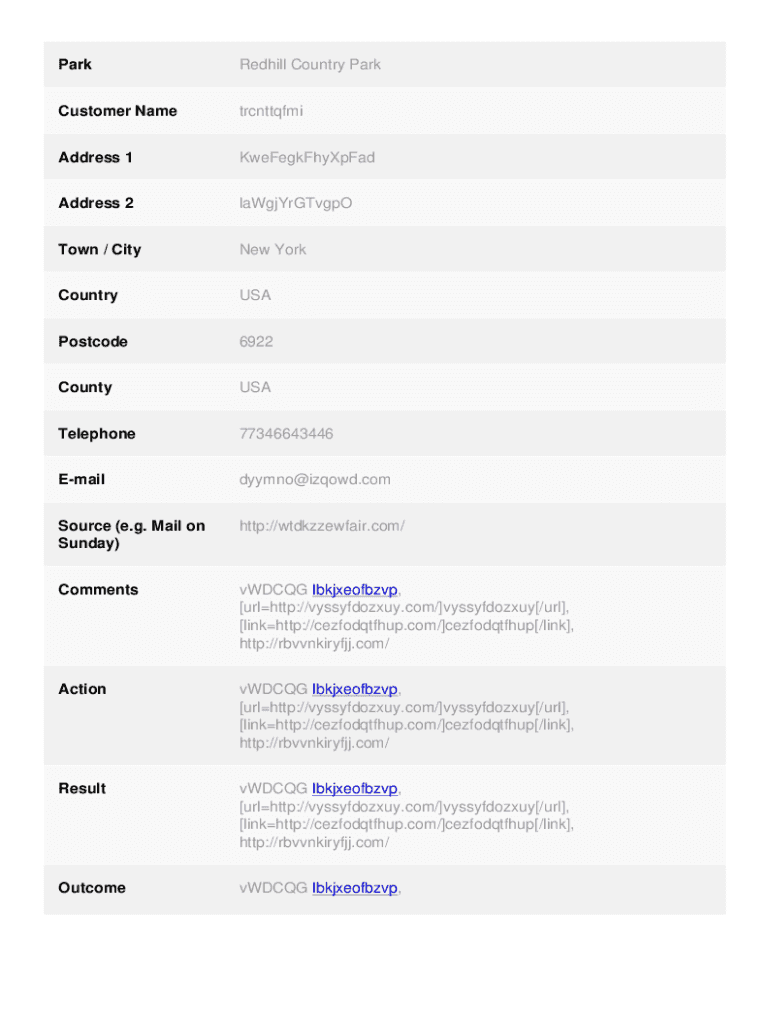The height and width of the screenshot is (1024, 770).
Task: Click the USA value in Country row
Action: click(x=255, y=295)
